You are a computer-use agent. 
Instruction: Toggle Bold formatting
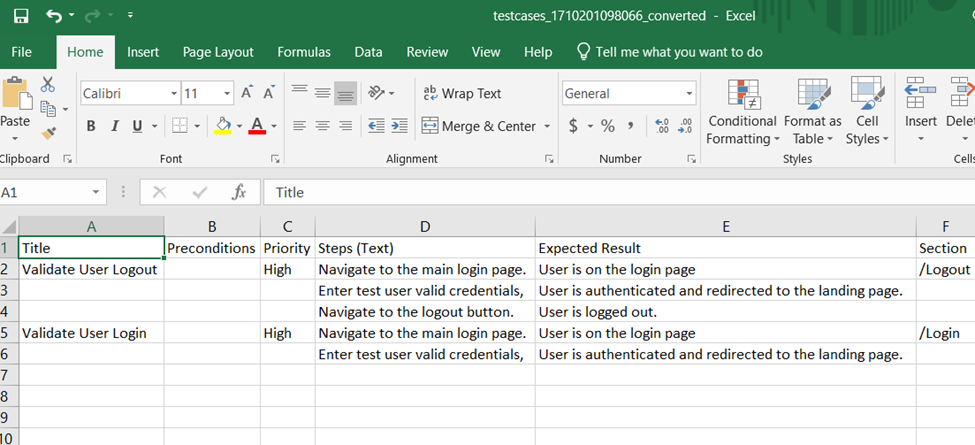pyautogui.click(x=91, y=126)
